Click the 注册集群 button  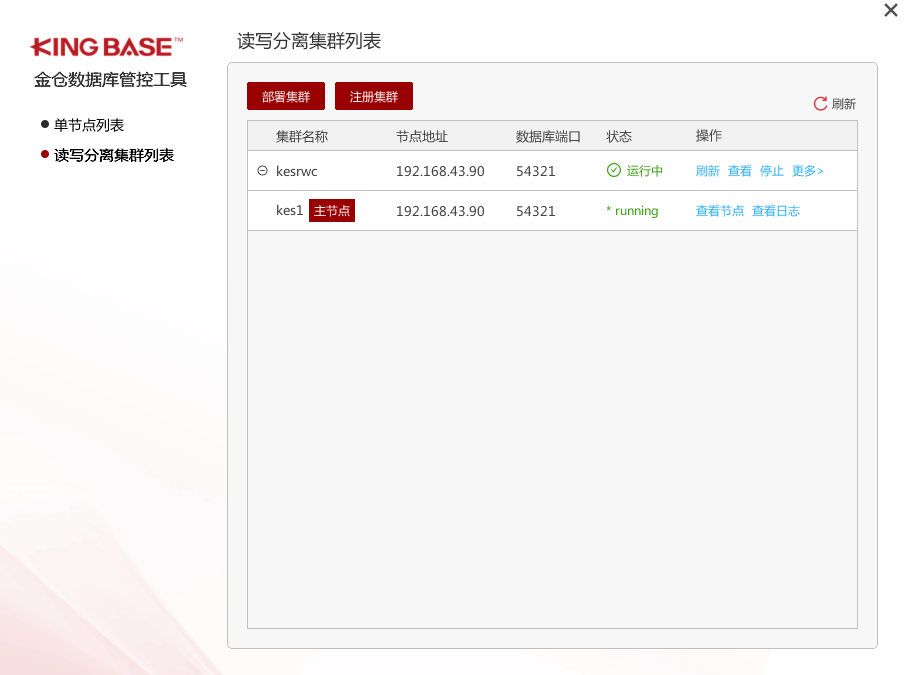(x=374, y=96)
